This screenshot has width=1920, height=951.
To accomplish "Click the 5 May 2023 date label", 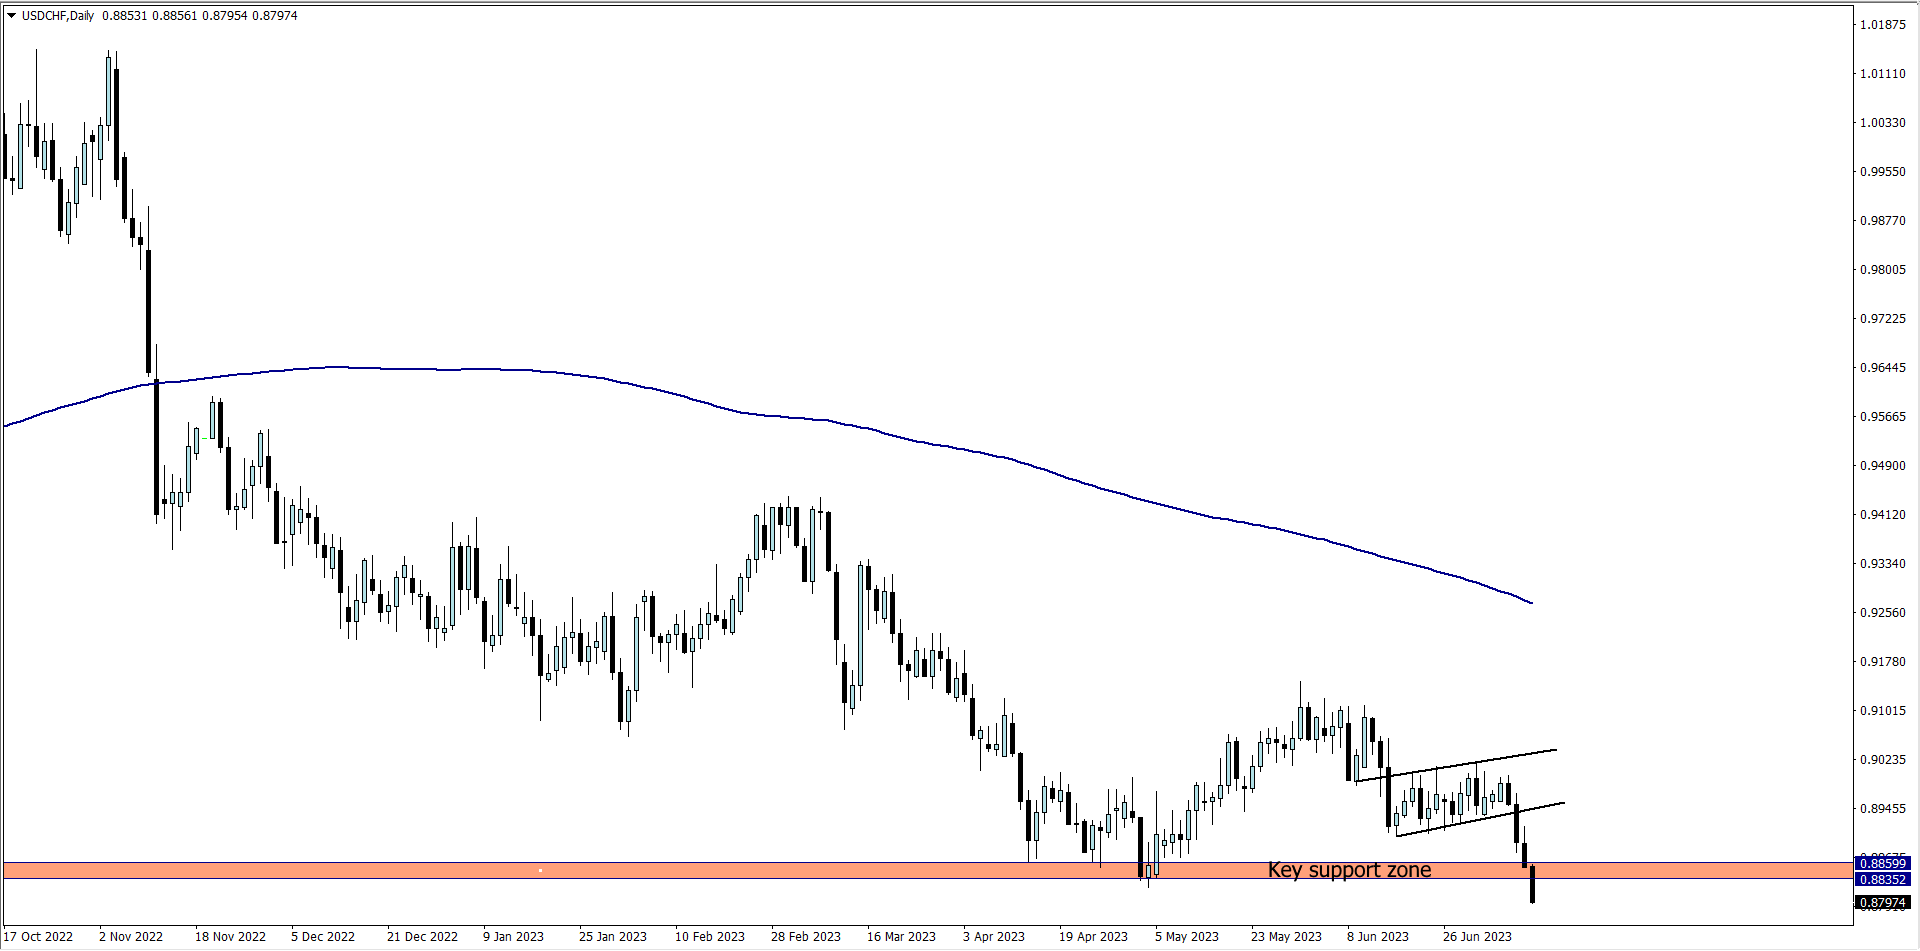I will 1187,937.
